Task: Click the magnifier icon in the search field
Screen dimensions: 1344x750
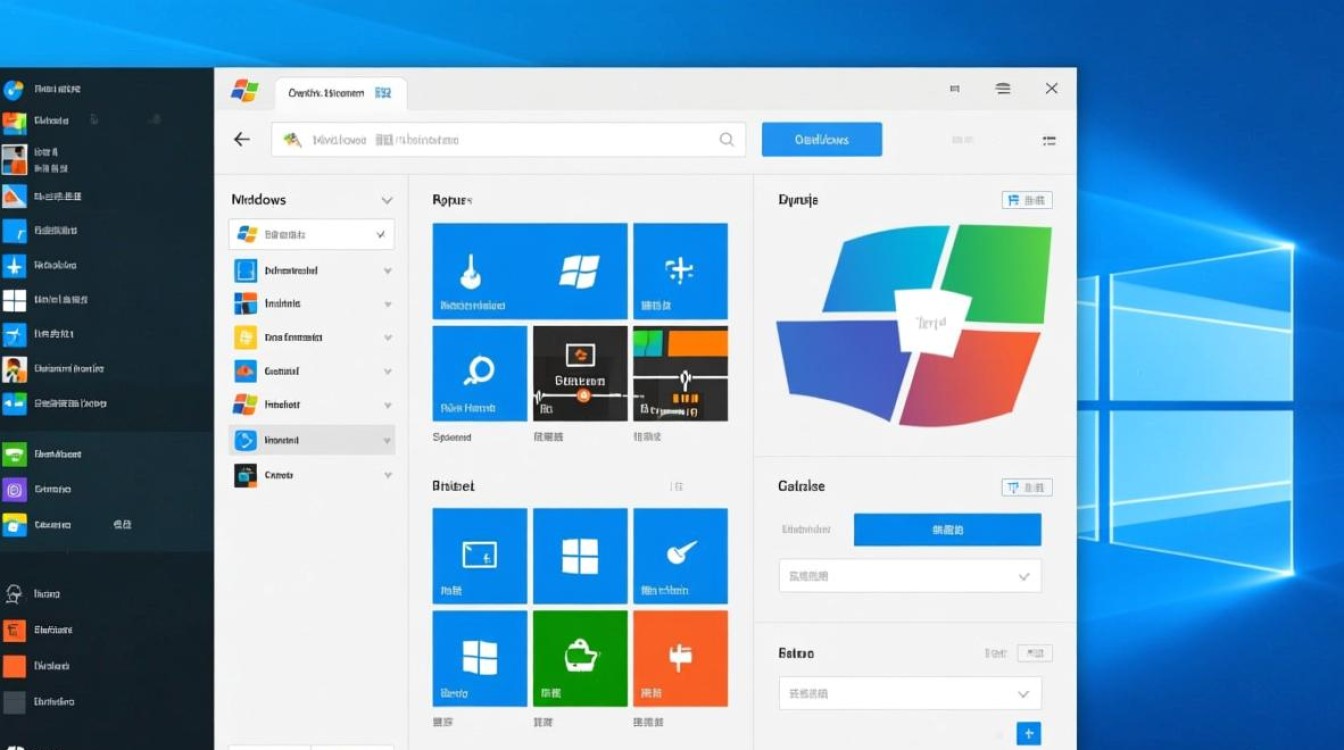Action: click(727, 140)
